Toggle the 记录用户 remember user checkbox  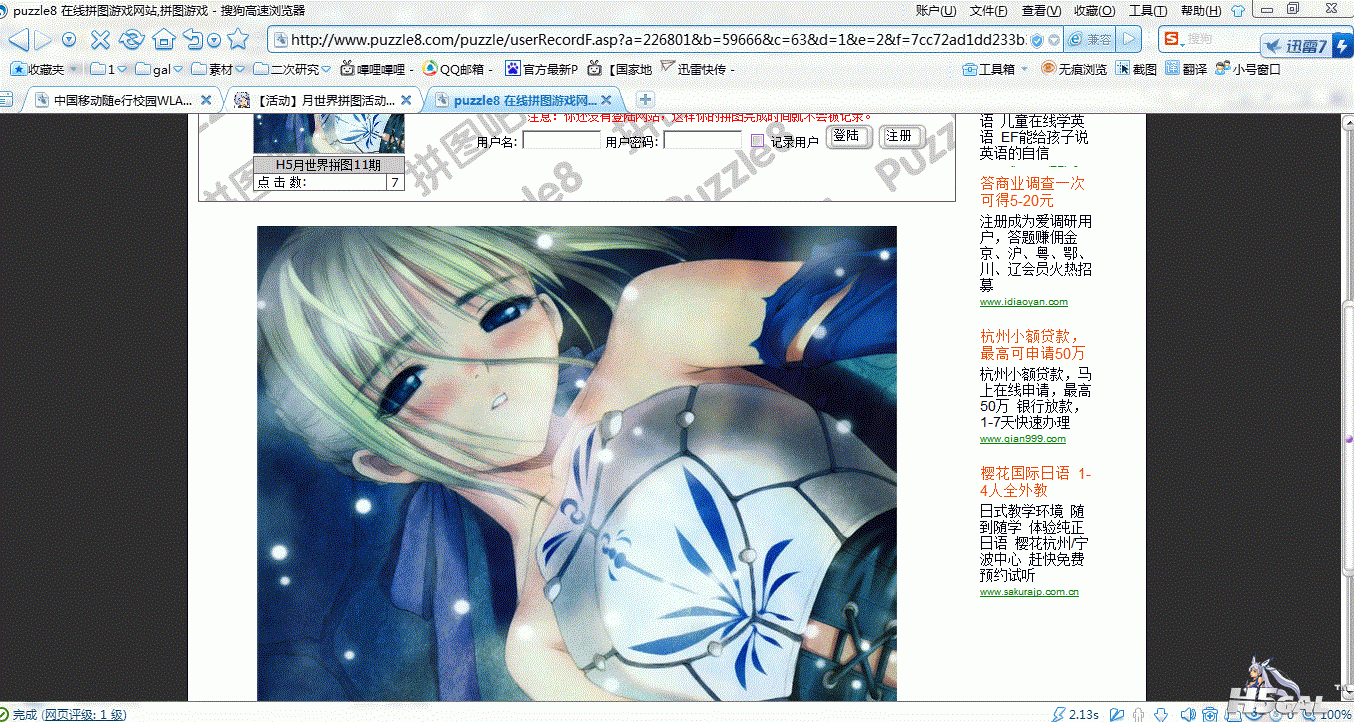[x=757, y=141]
